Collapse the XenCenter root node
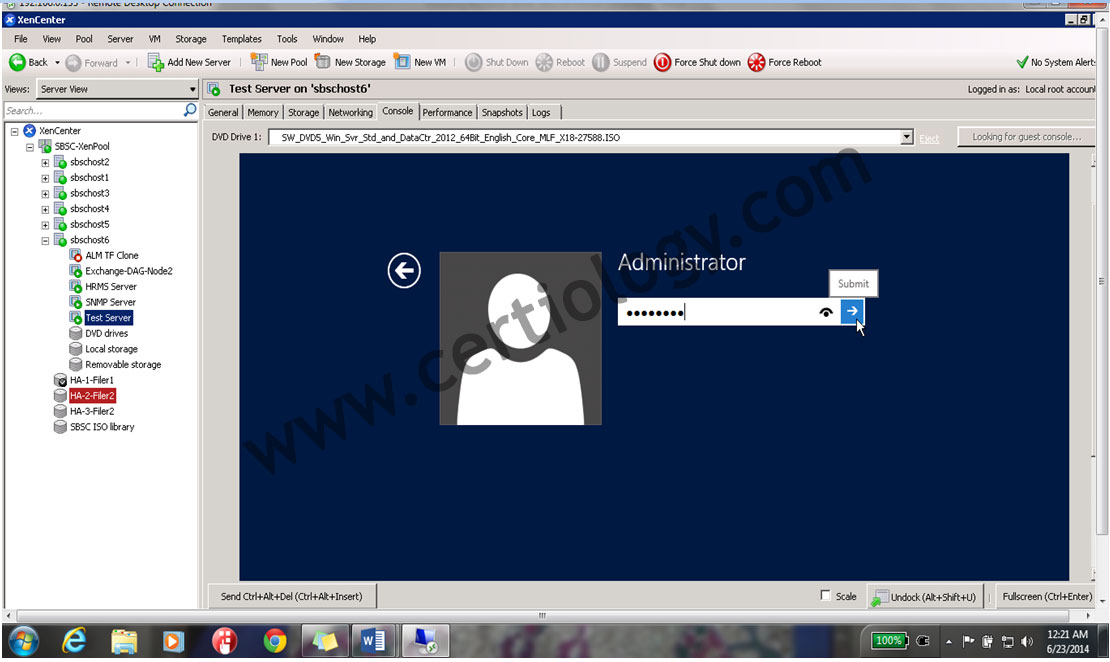1110x662 pixels. pyautogui.click(x=14, y=132)
